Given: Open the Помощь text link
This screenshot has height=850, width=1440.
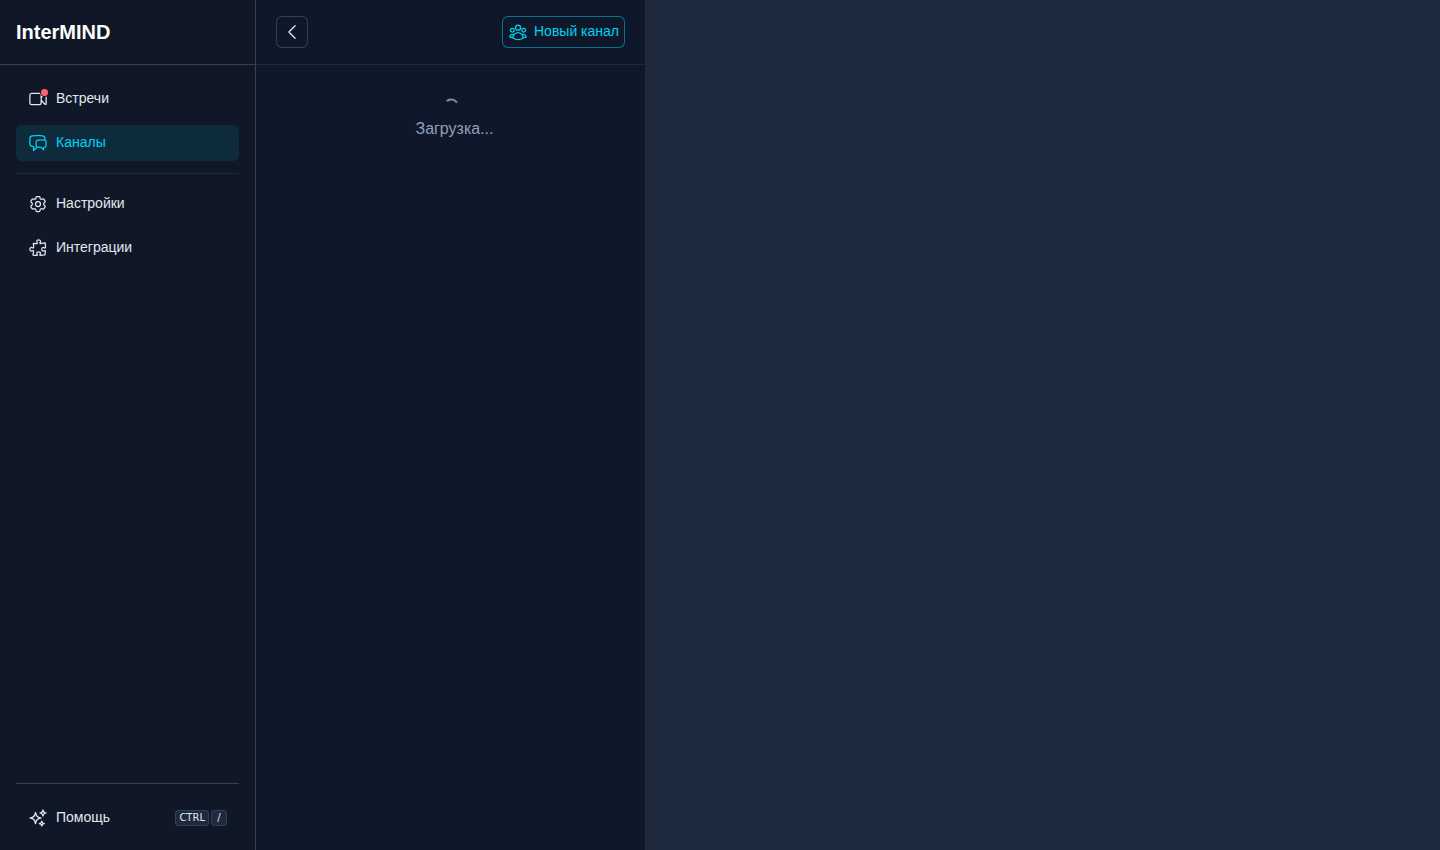Looking at the screenshot, I should pyautogui.click(x=83, y=817).
